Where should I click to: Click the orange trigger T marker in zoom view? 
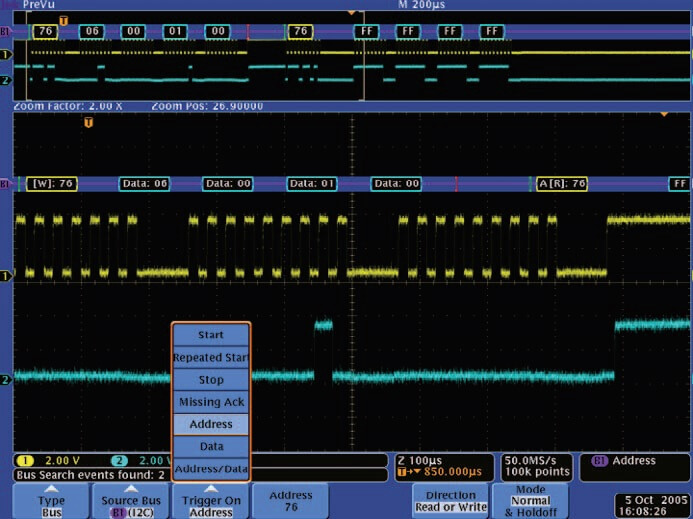click(88, 122)
